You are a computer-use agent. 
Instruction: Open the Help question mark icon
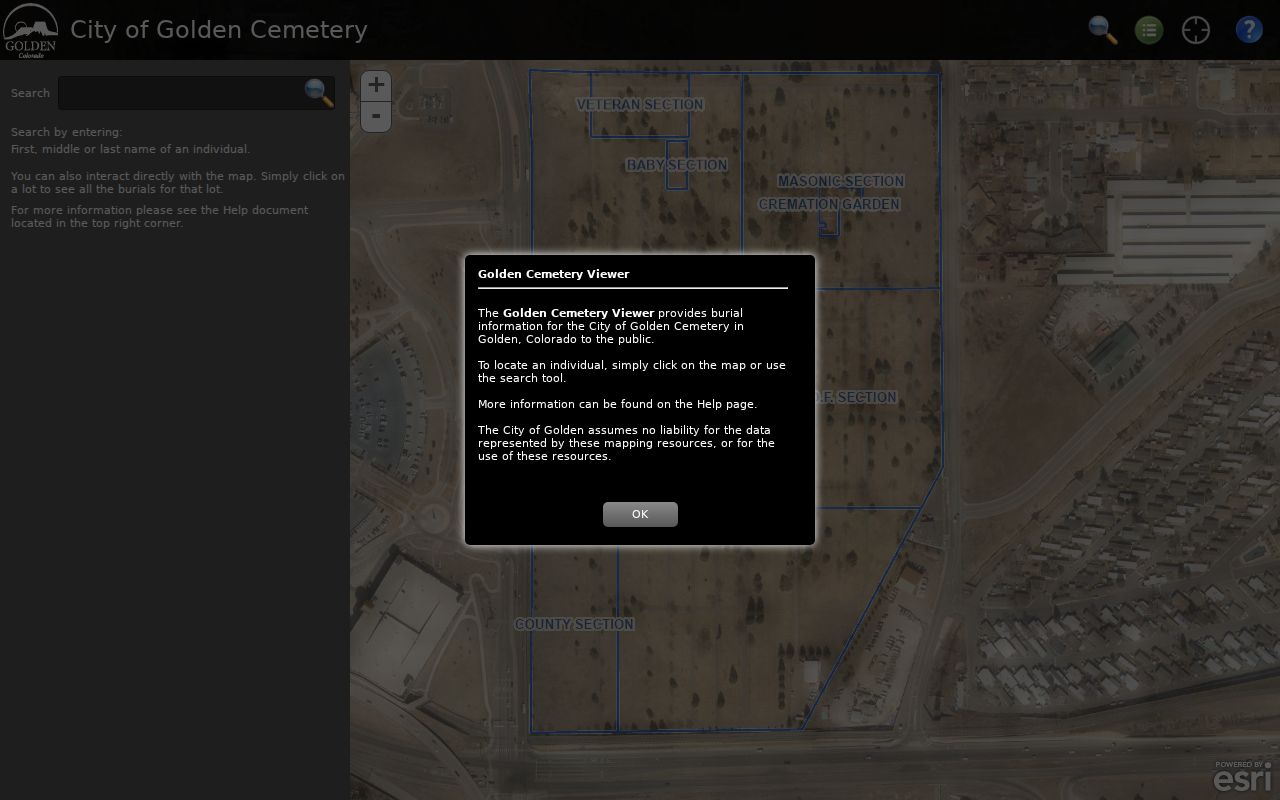1249,30
